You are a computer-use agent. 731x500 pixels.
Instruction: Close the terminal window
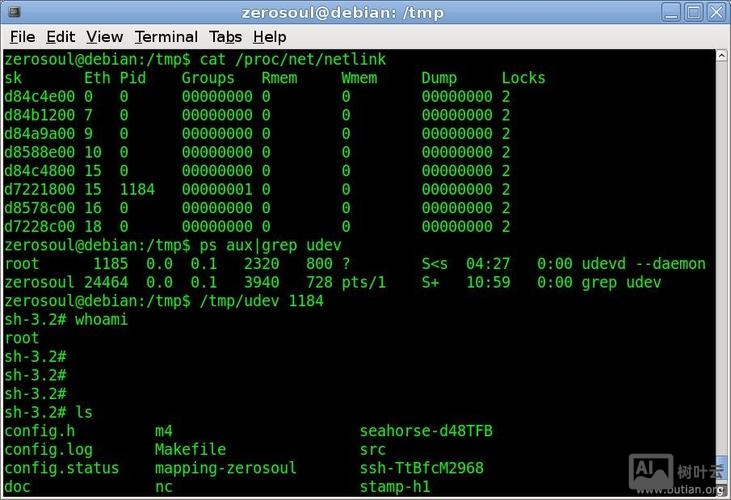click(x=716, y=12)
